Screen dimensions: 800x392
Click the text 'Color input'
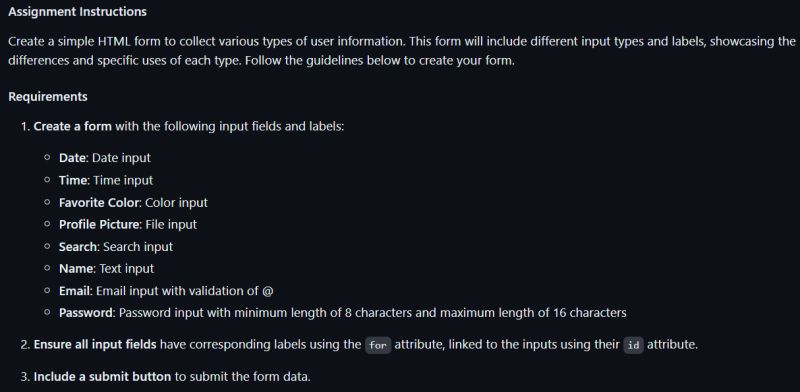click(x=176, y=203)
